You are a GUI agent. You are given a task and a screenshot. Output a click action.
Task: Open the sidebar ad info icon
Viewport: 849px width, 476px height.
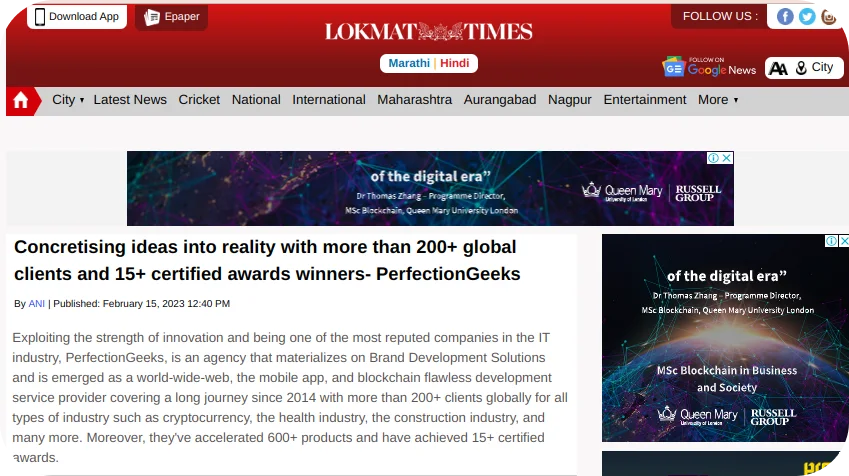click(831, 241)
